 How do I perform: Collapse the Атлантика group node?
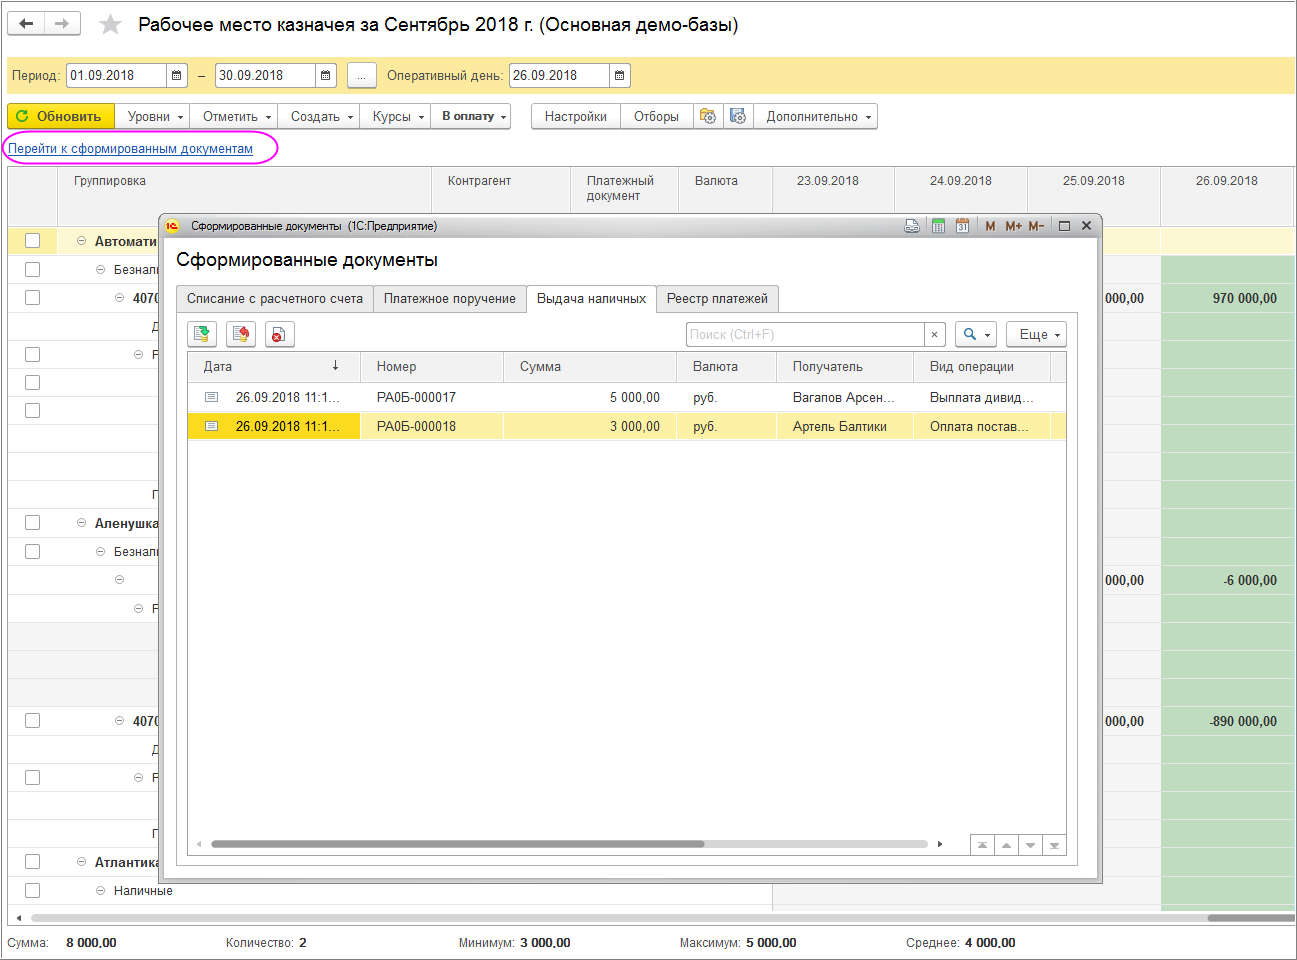[82, 862]
